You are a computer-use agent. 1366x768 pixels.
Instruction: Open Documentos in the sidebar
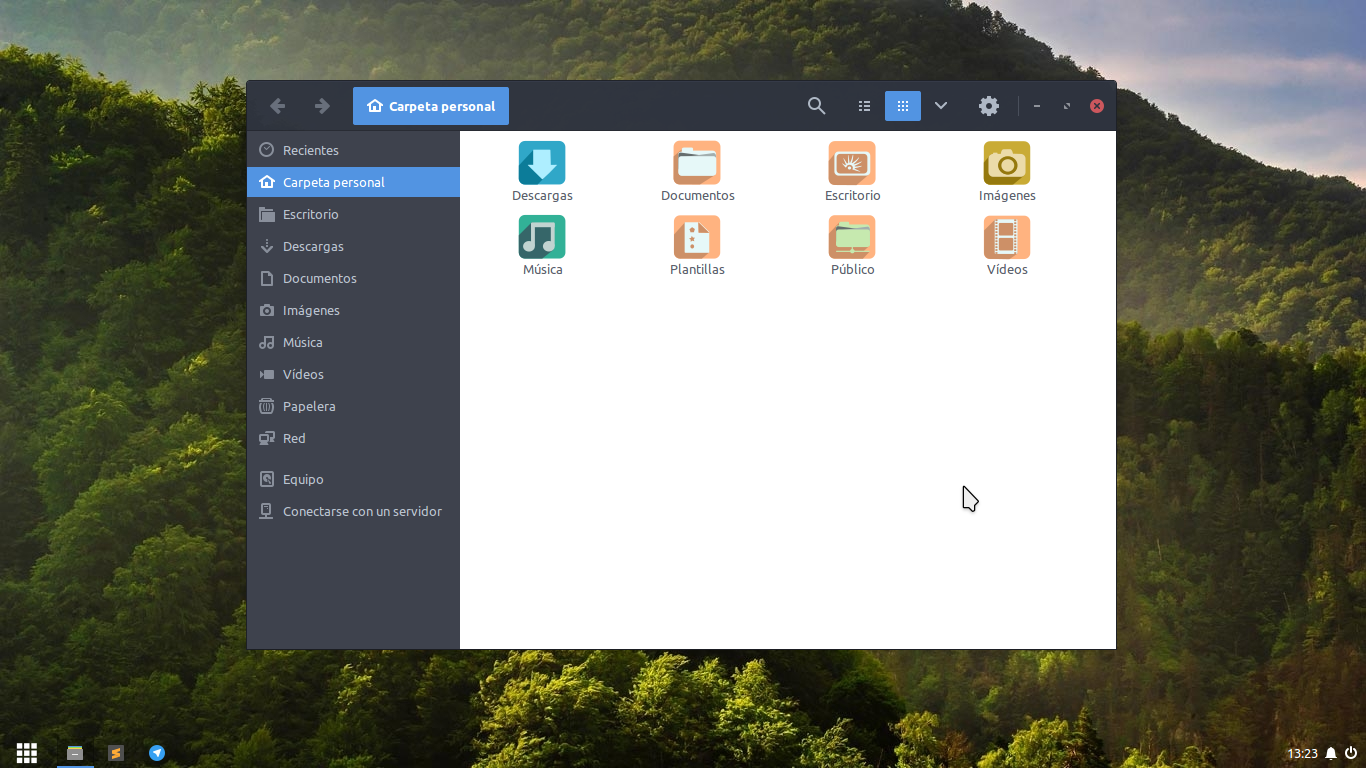point(353,278)
